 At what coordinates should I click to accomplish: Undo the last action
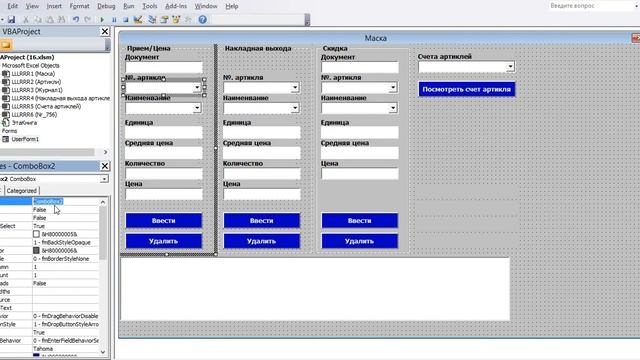pos(76,20)
